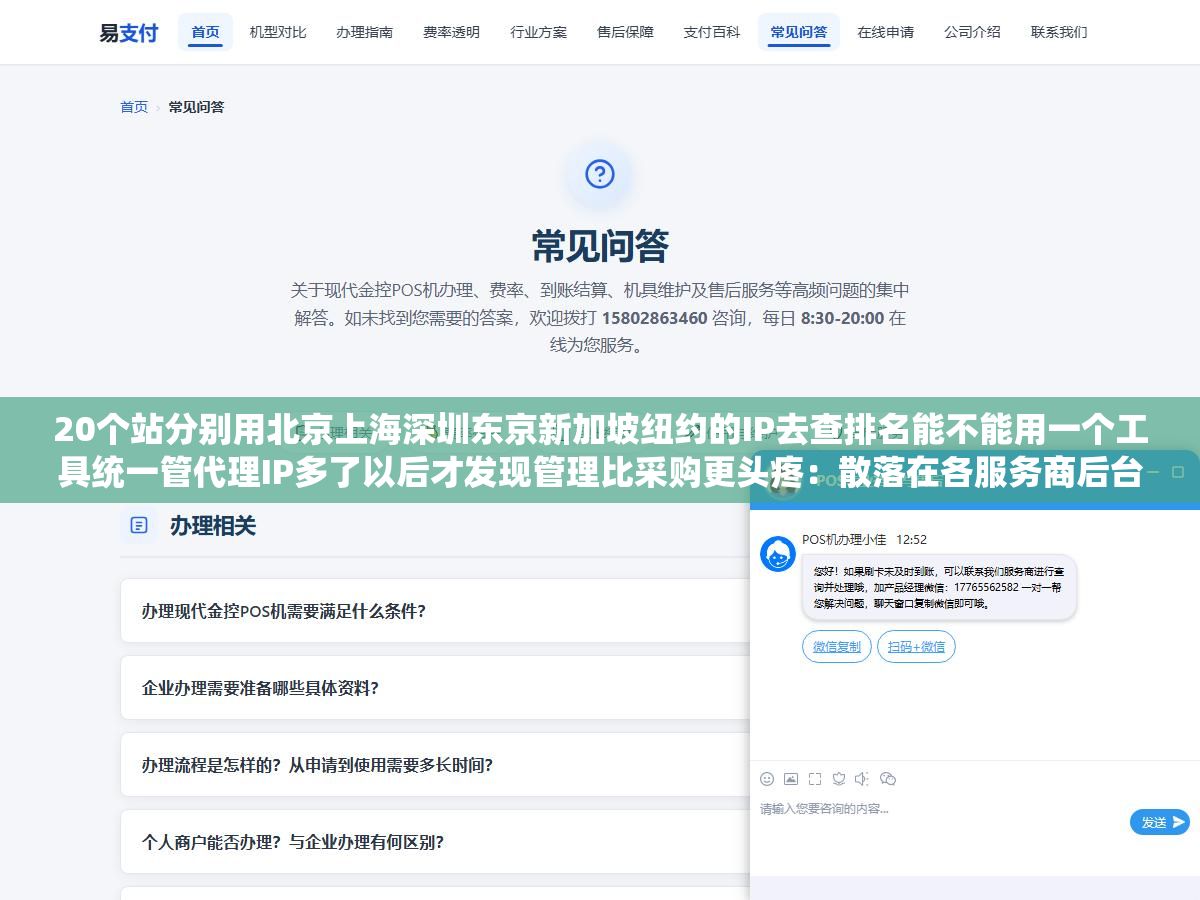Expand question 企业办理需要准备哪些具体资料?
Image resolution: width=1200 pixels, height=900 pixels.
pos(435,688)
